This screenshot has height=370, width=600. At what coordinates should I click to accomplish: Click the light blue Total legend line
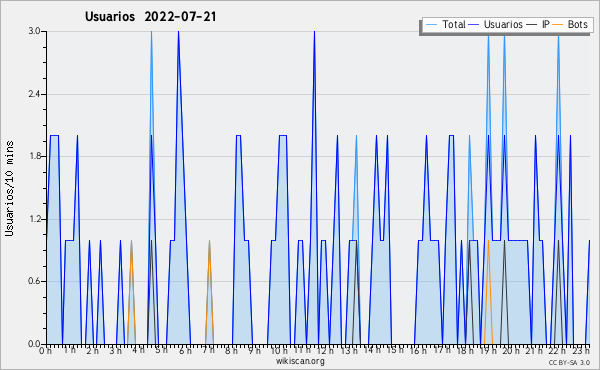(x=431, y=25)
